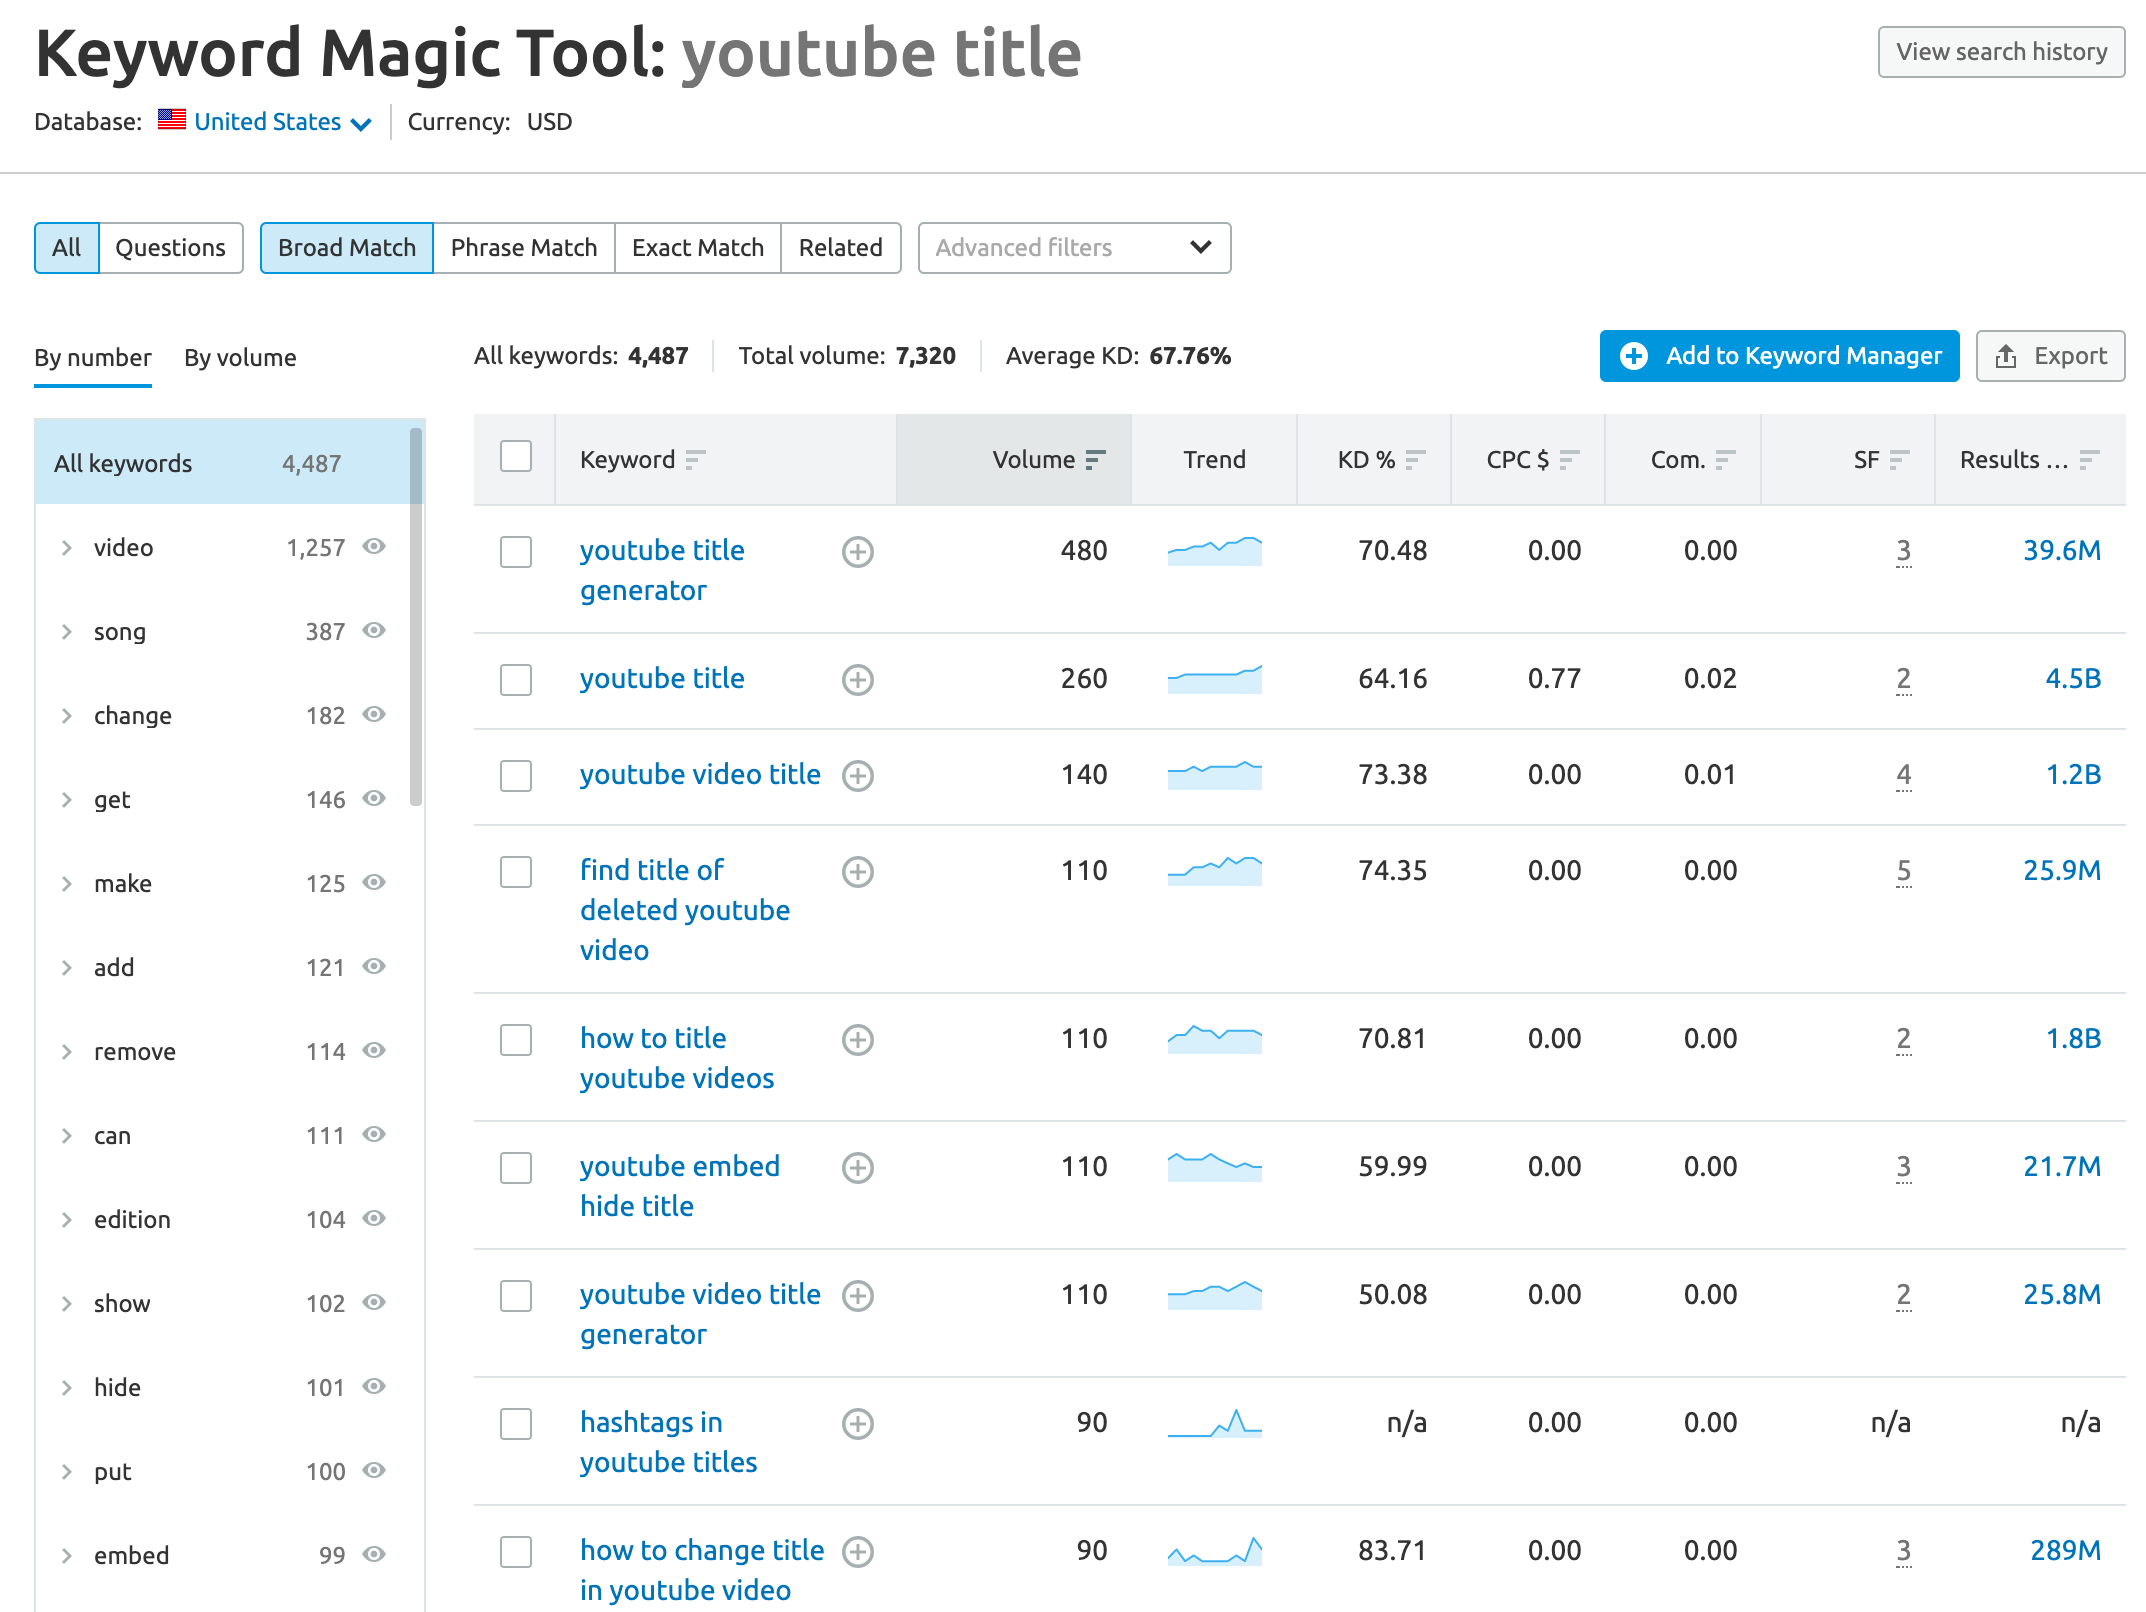This screenshot has width=2146, height=1612.
Task: Sort by the CPC $ column icon
Action: (x=1568, y=460)
